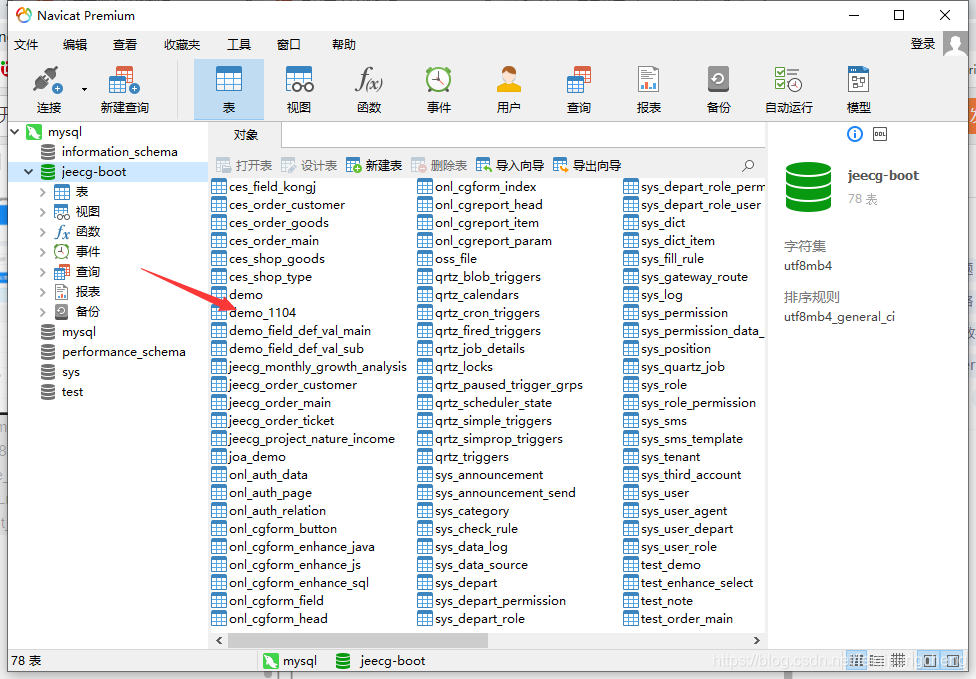Open the 模型 model toolbar button
Viewport: 976px width, 679px height.
click(858, 90)
